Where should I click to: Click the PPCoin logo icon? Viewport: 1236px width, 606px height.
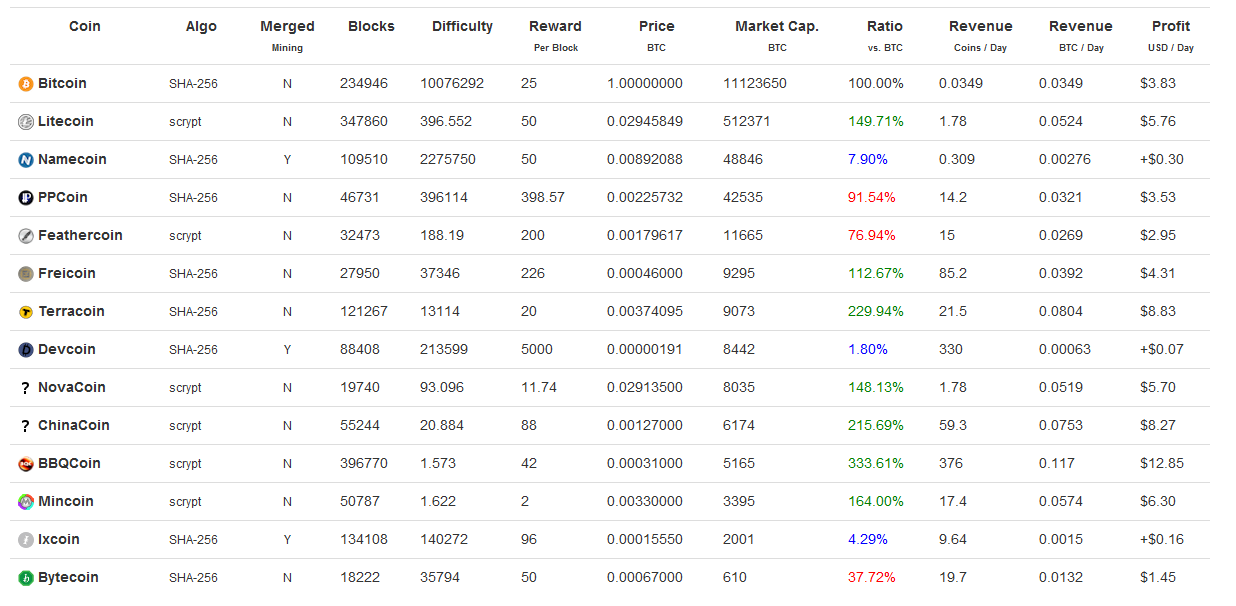click(x=26, y=198)
